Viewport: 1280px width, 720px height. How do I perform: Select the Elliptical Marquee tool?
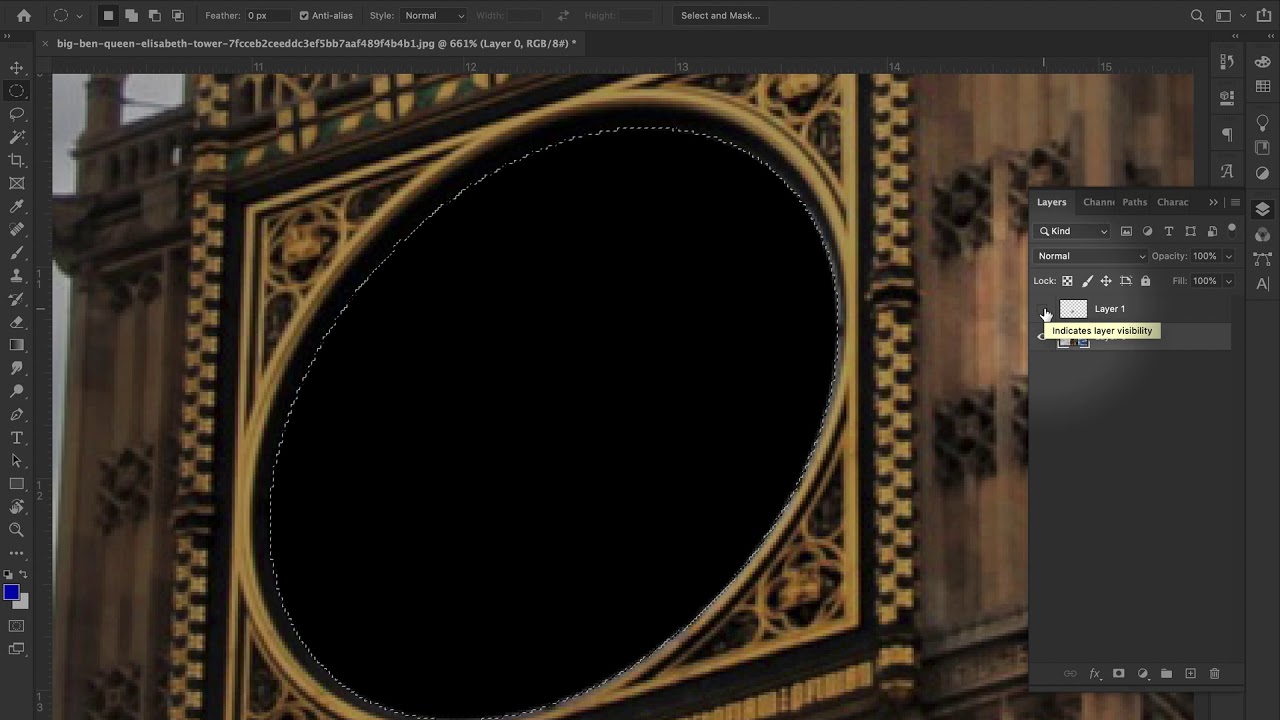17,91
